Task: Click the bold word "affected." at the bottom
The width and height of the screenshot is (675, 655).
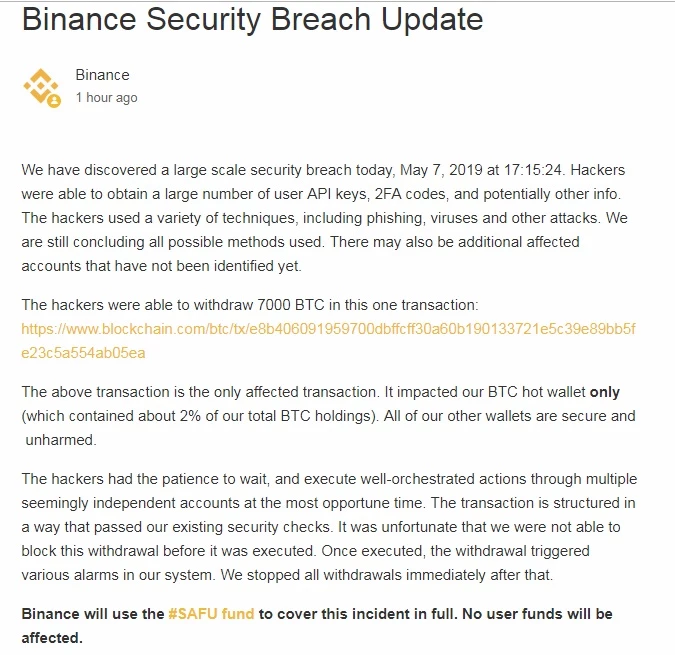Action: pyautogui.click(x=52, y=638)
